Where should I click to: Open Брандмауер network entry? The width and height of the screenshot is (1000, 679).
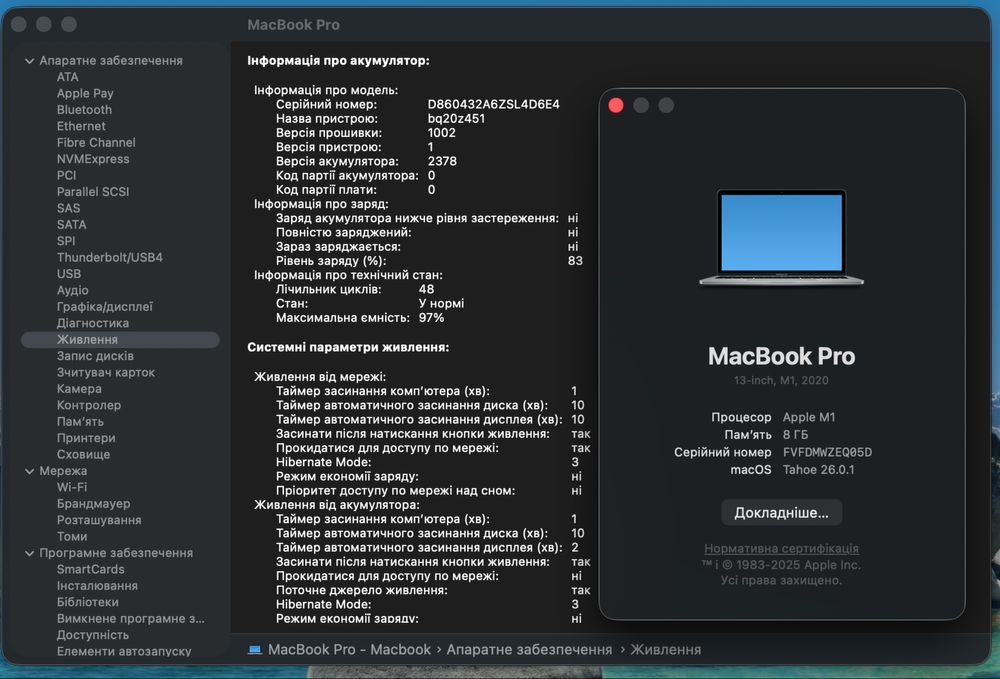93,504
